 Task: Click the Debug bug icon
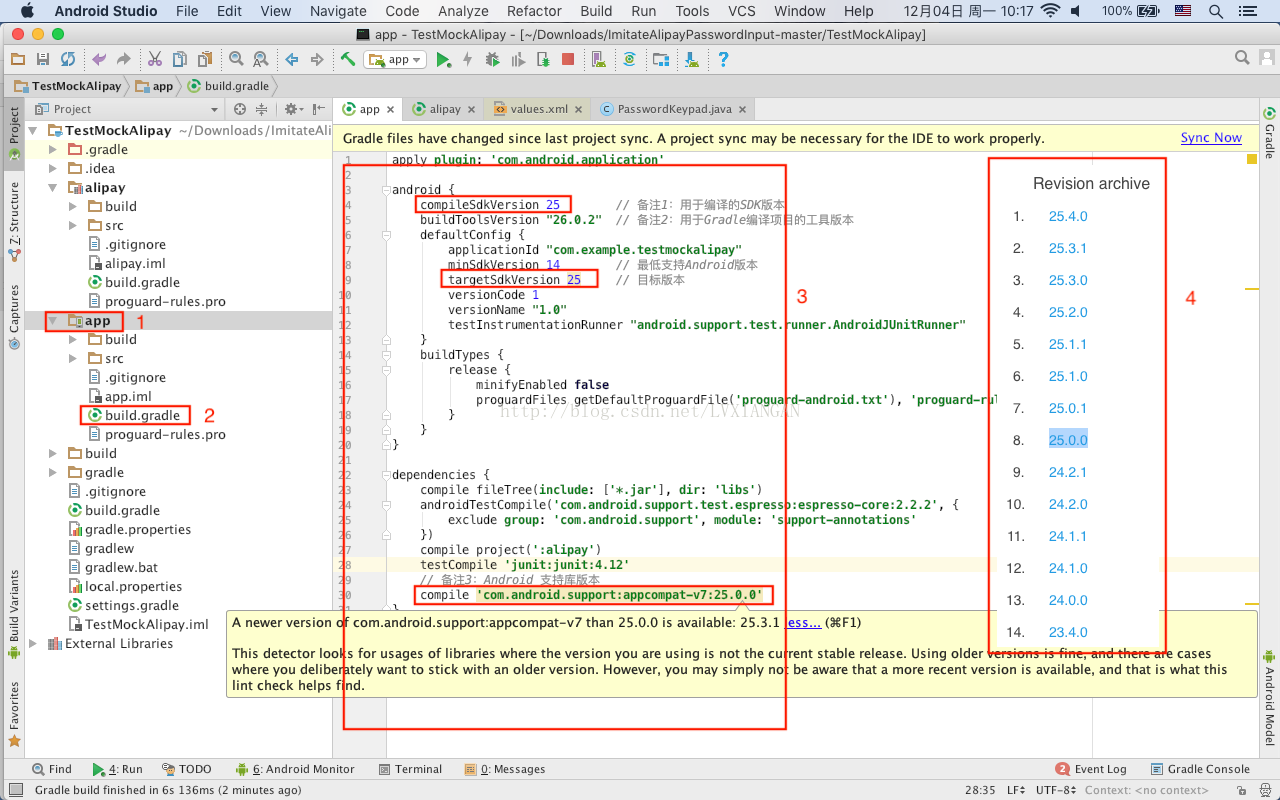(491, 60)
